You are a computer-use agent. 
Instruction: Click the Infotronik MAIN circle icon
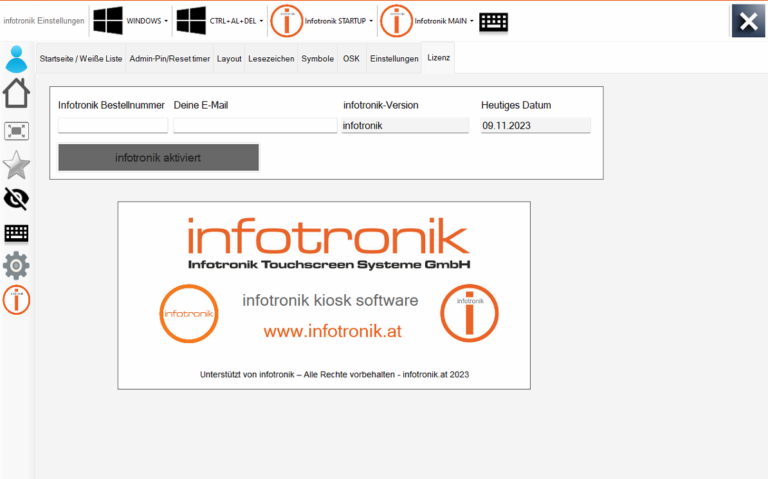point(396,21)
